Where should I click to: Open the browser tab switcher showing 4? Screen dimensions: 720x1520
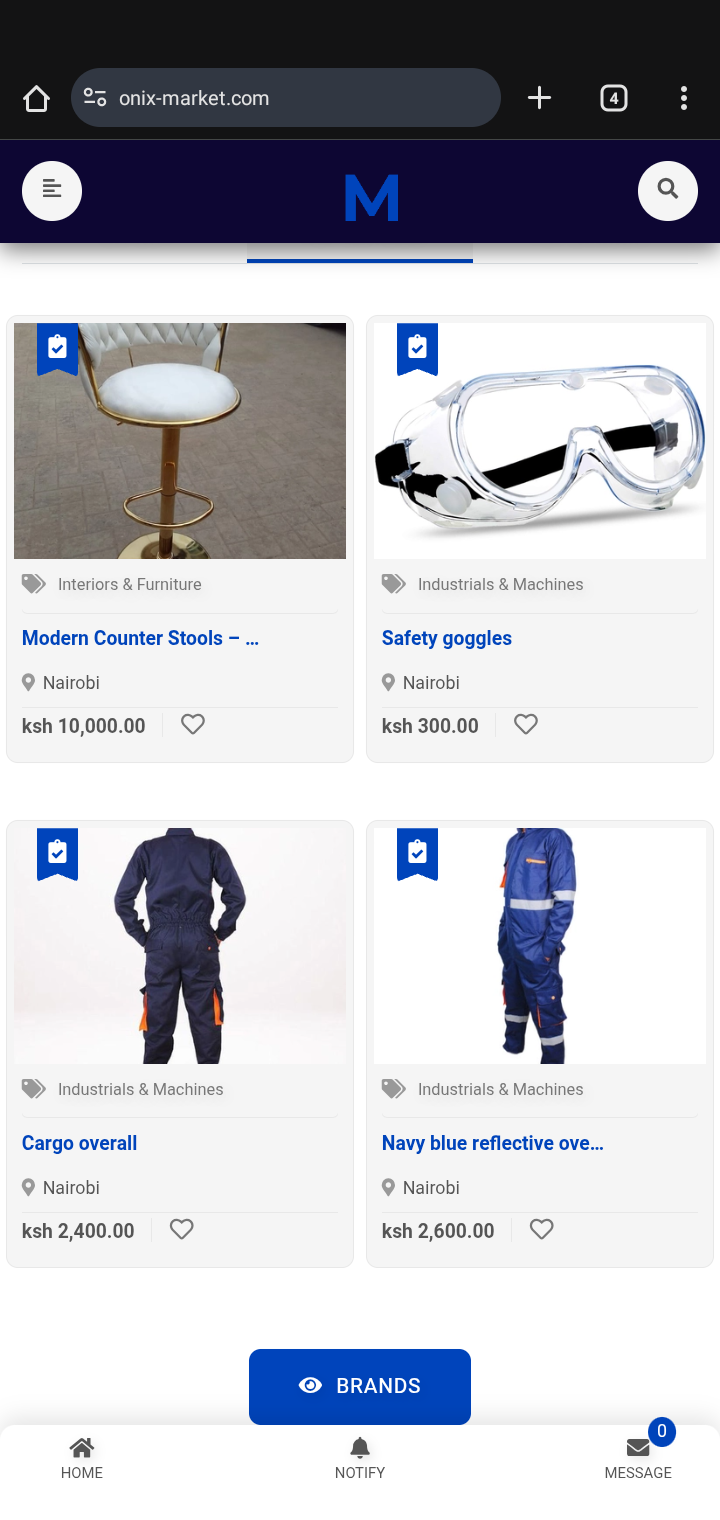[x=614, y=98]
